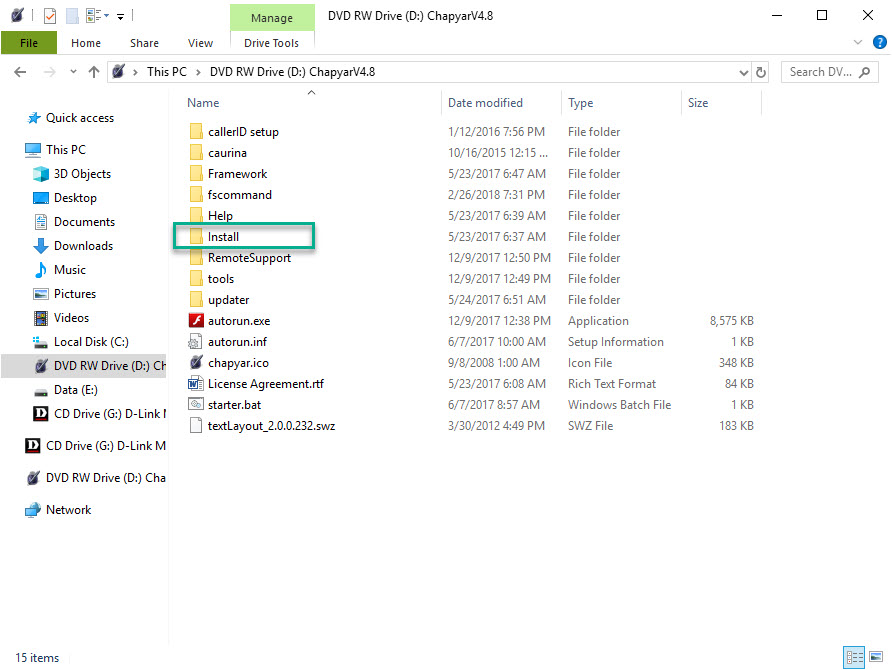Select the Framework folder icon

(196, 173)
